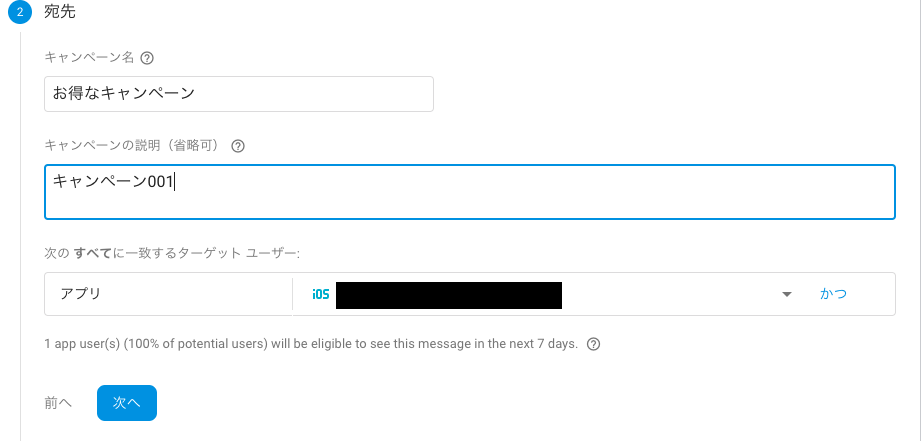Click the step 2 number badge

point(20,14)
